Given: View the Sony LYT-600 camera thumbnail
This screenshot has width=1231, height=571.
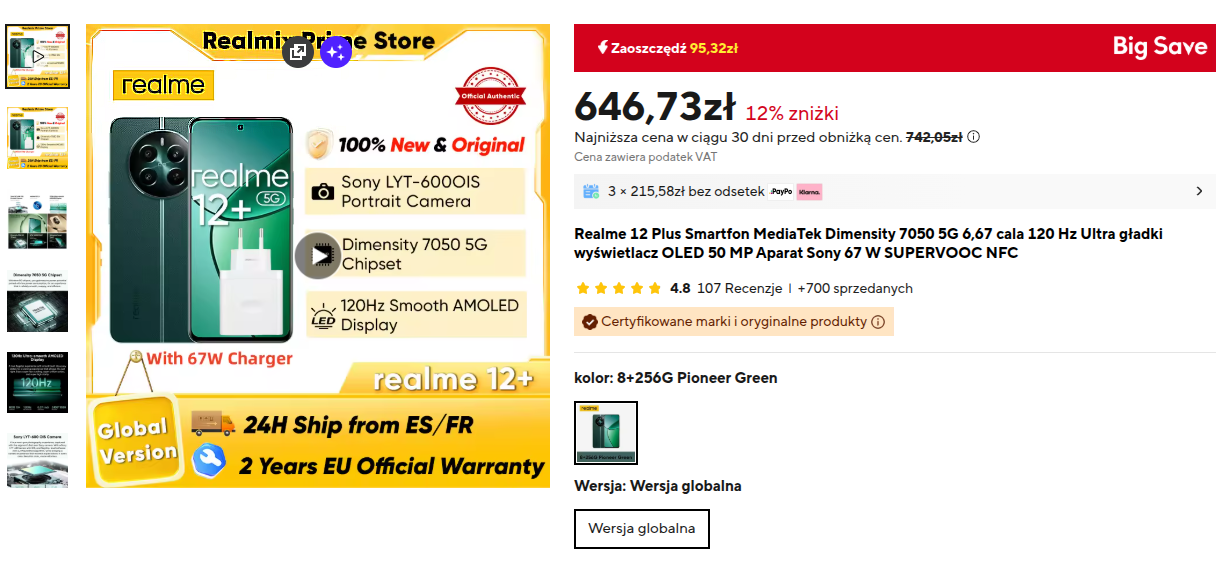Looking at the screenshot, I should pos(38,461).
